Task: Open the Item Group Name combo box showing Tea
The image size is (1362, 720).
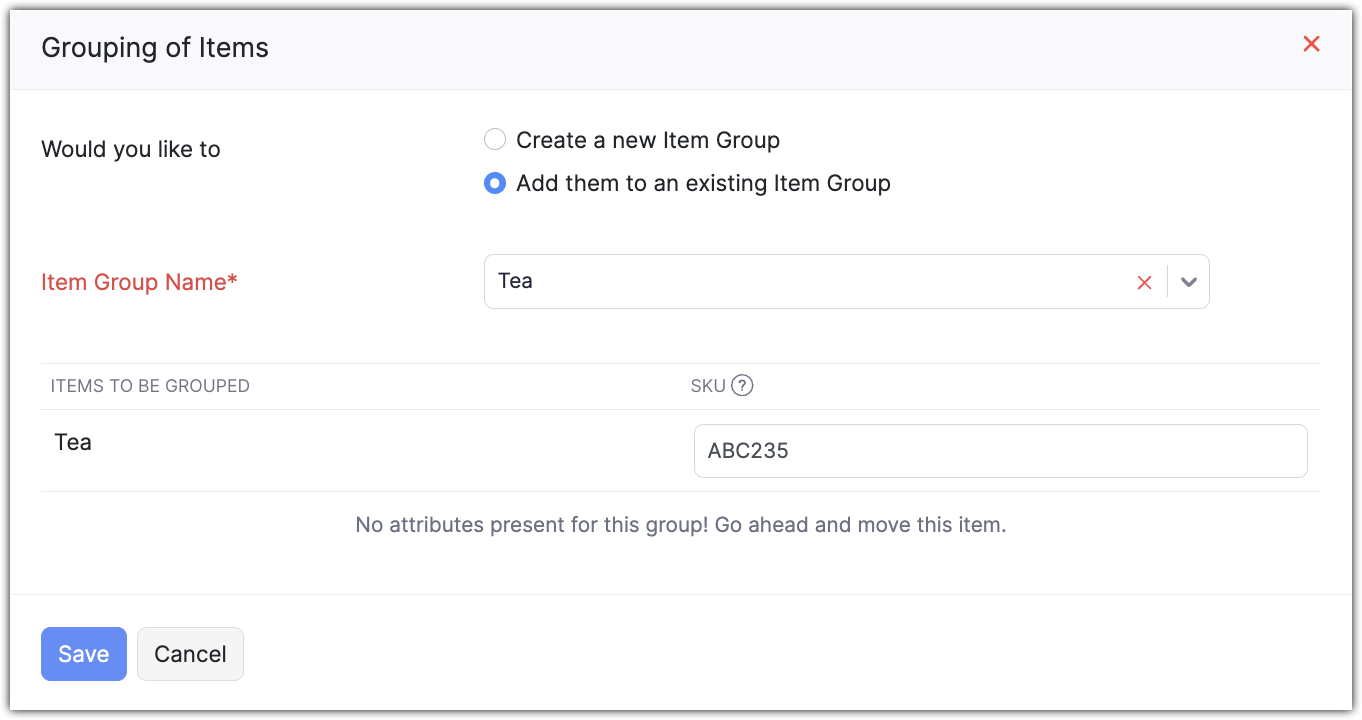Action: coord(800,282)
